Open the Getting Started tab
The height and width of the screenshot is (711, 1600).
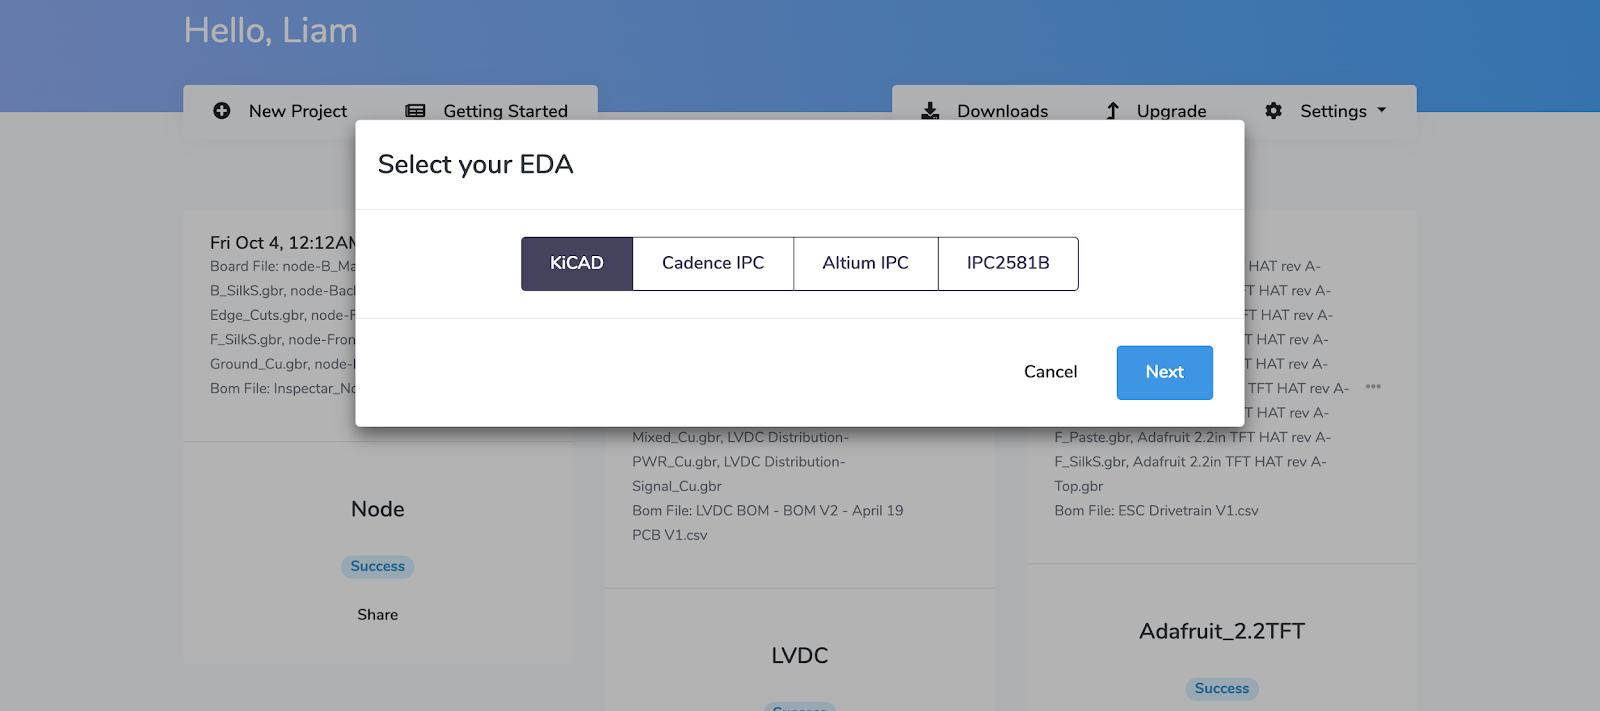505,111
